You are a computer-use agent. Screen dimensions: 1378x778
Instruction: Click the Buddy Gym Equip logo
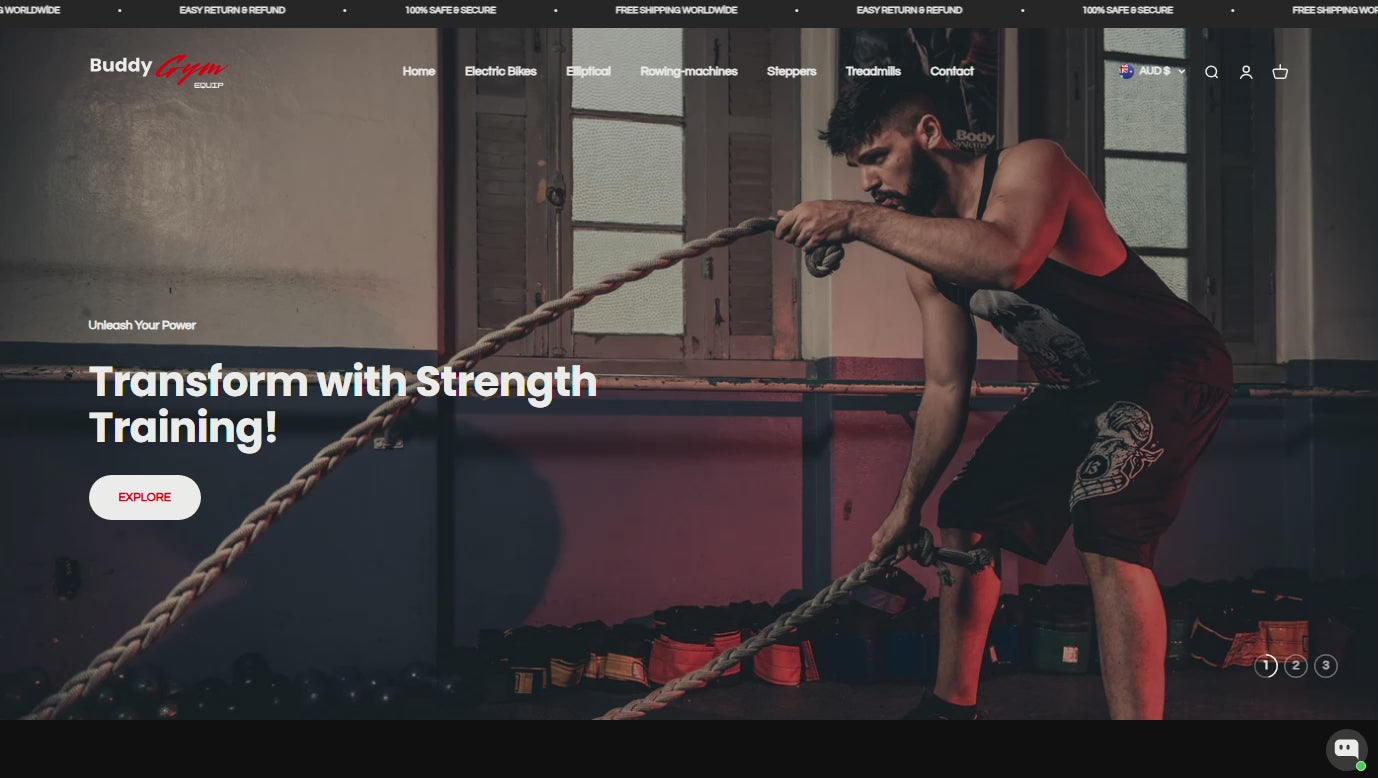(x=158, y=71)
